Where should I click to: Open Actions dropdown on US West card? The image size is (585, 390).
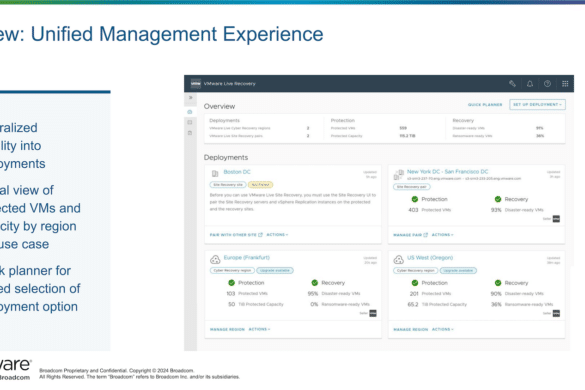(443, 329)
